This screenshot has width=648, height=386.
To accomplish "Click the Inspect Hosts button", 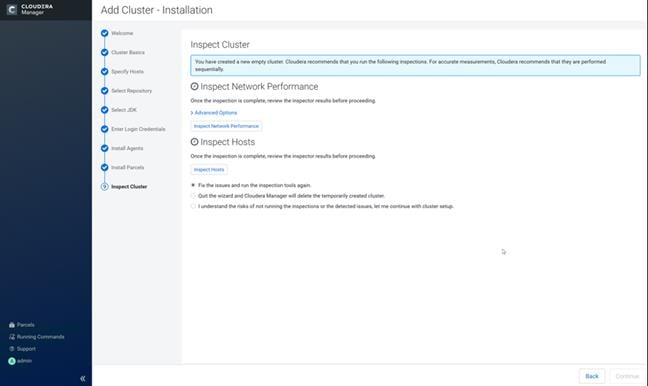I will [x=209, y=169].
